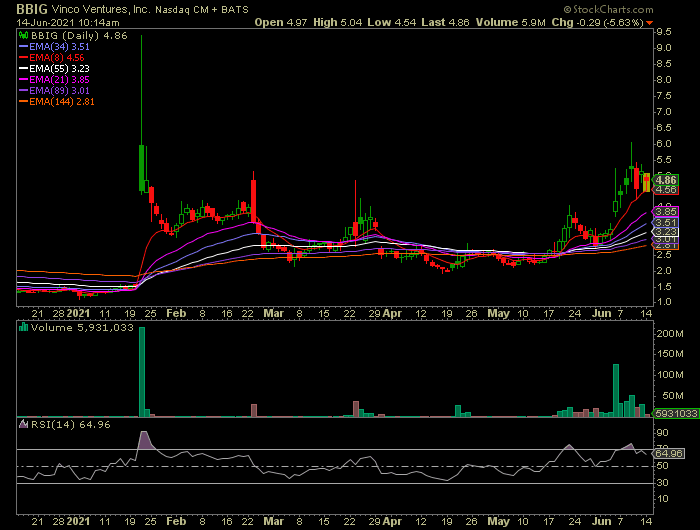Click the white 3.23 EMA price tag

pyautogui.click(x=666, y=232)
